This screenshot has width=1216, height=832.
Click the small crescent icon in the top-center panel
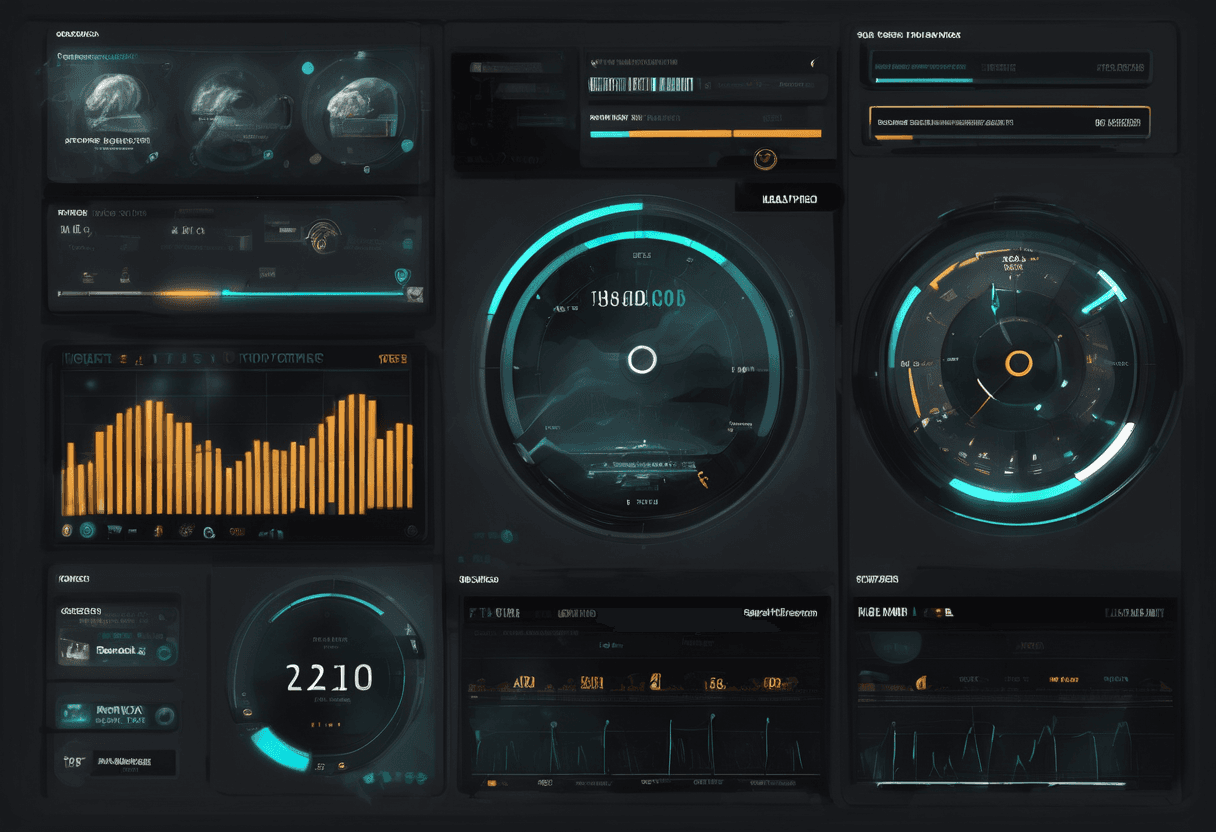(x=812, y=64)
